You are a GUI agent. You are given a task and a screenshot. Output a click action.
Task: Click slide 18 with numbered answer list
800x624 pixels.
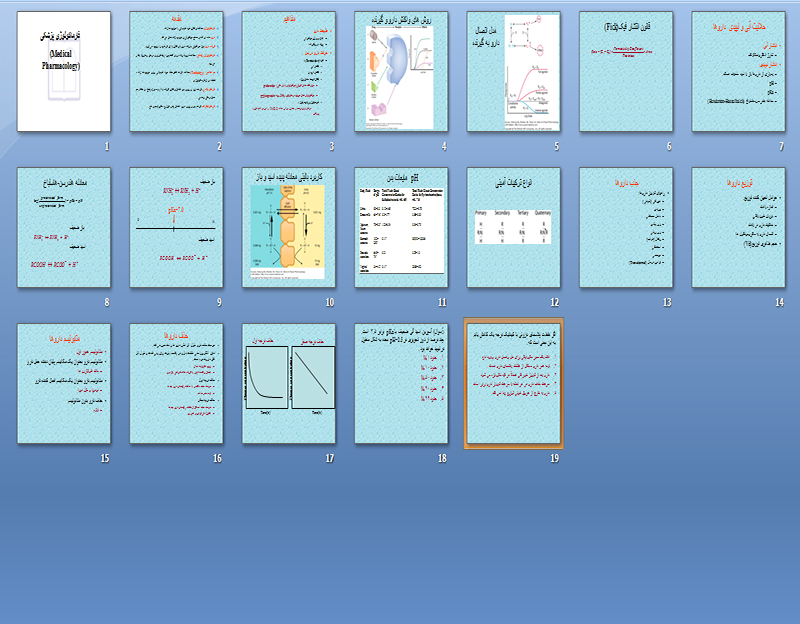tap(401, 384)
